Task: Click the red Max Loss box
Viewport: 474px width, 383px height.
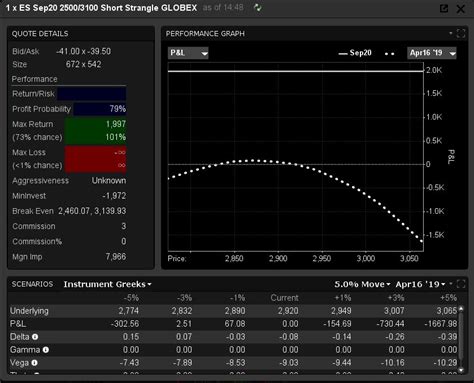Action: pos(95,159)
